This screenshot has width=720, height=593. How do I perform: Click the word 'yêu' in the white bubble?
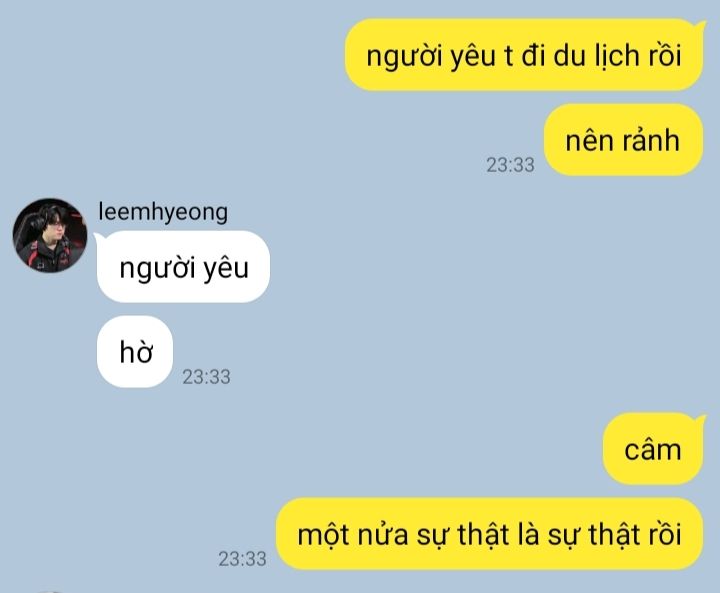point(226,268)
